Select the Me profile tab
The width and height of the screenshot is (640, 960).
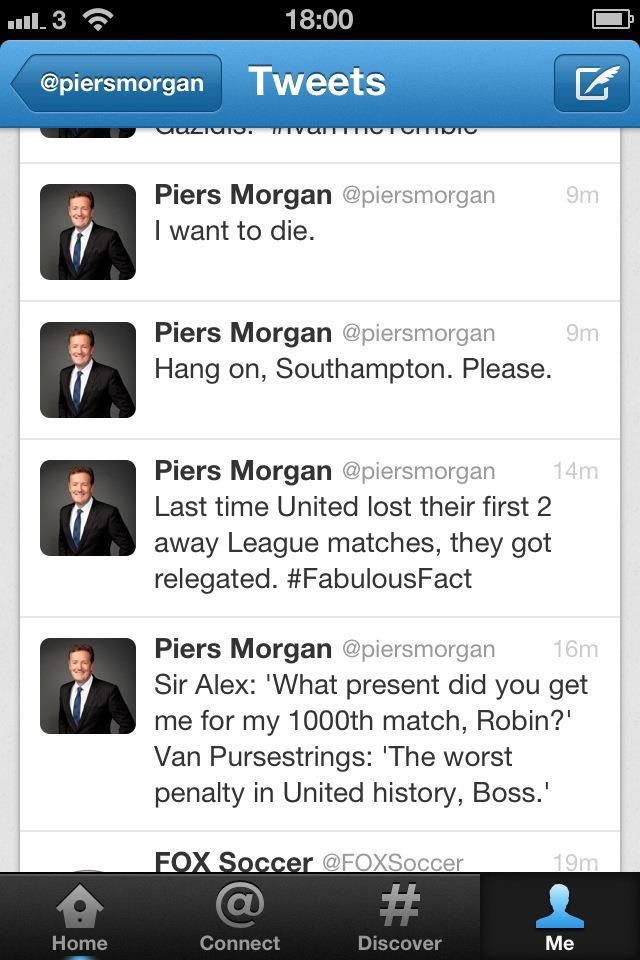pos(559,917)
